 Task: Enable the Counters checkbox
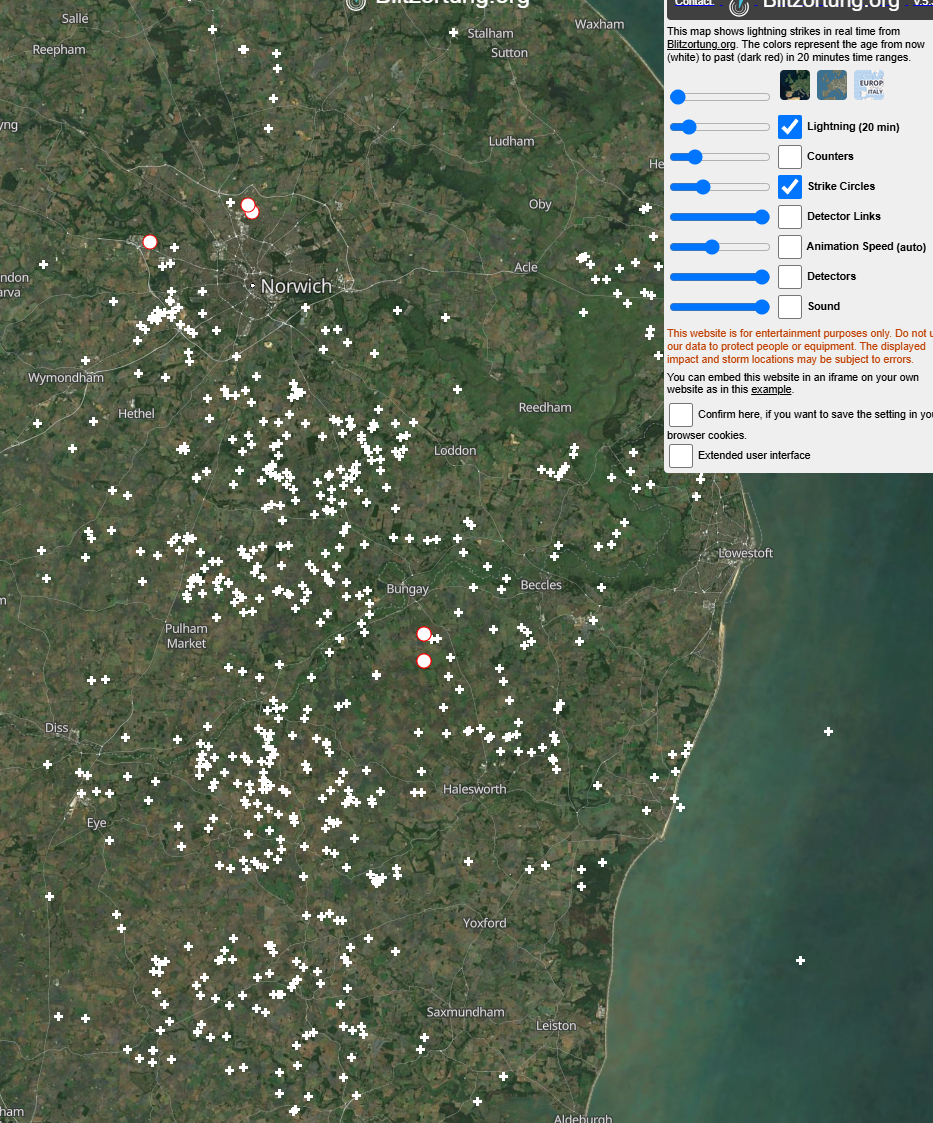[790, 157]
